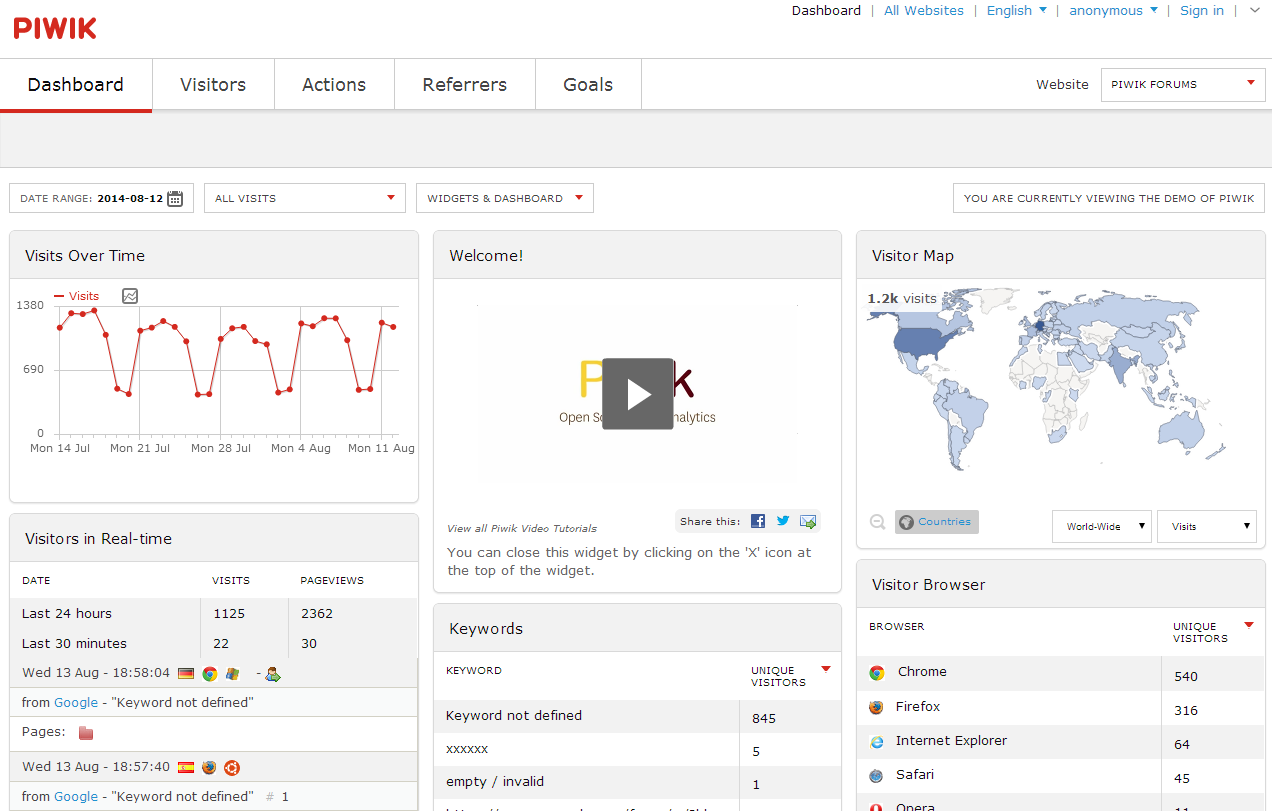Open the World-Wide region dropdown
This screenshot has width=1272, height=811.
click(1102, 526)
